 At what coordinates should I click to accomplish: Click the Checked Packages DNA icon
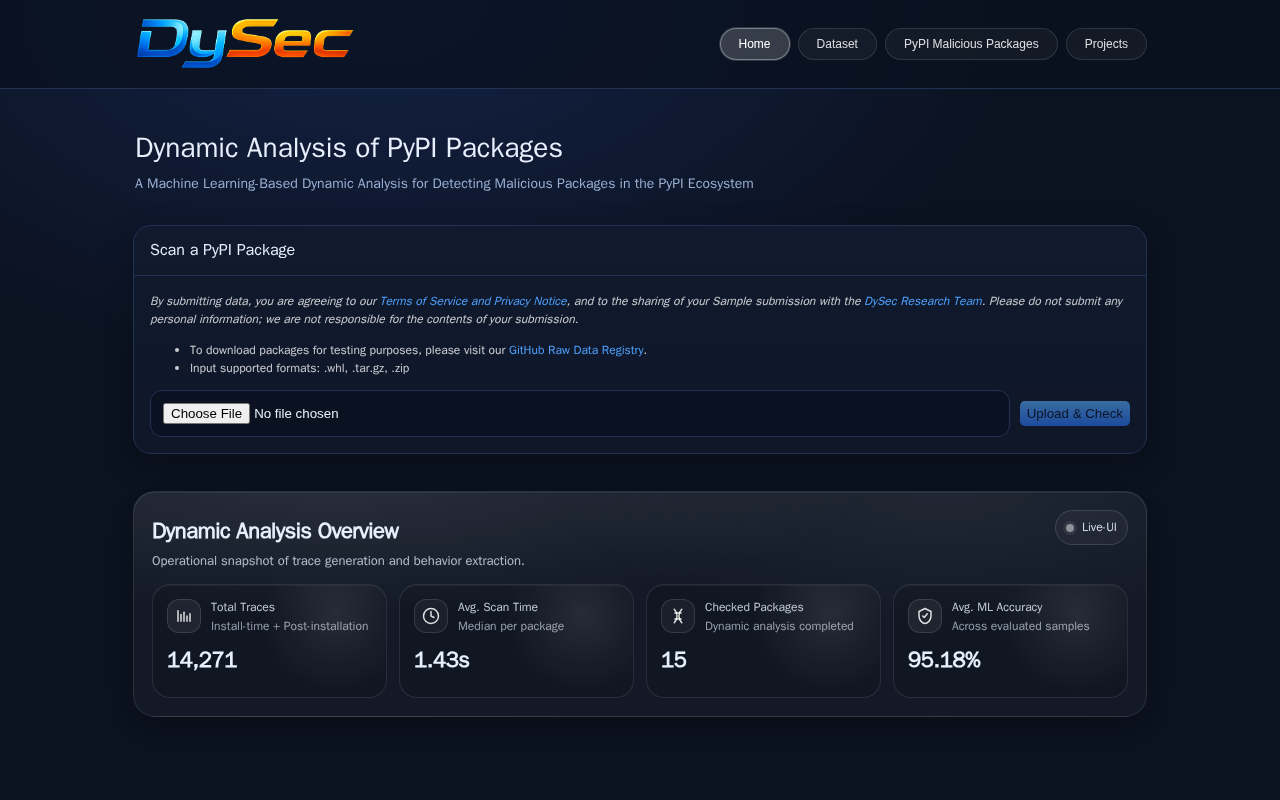click(x=678, y=616)
